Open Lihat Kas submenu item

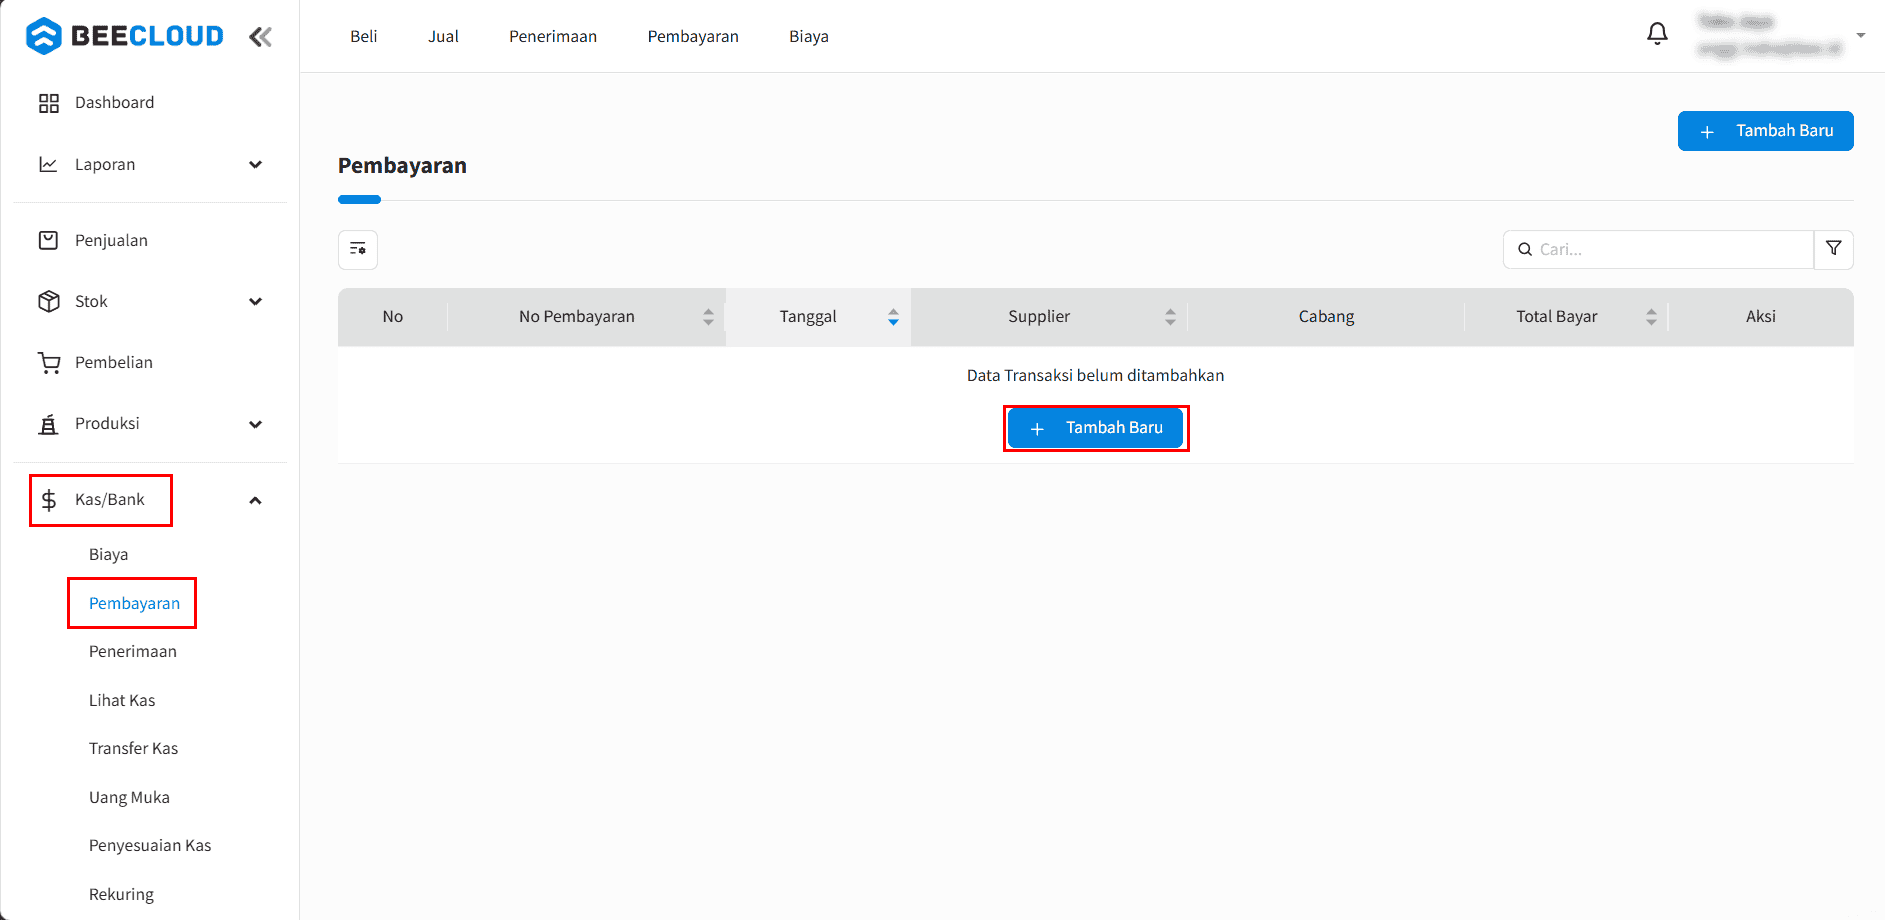[122, 700]
